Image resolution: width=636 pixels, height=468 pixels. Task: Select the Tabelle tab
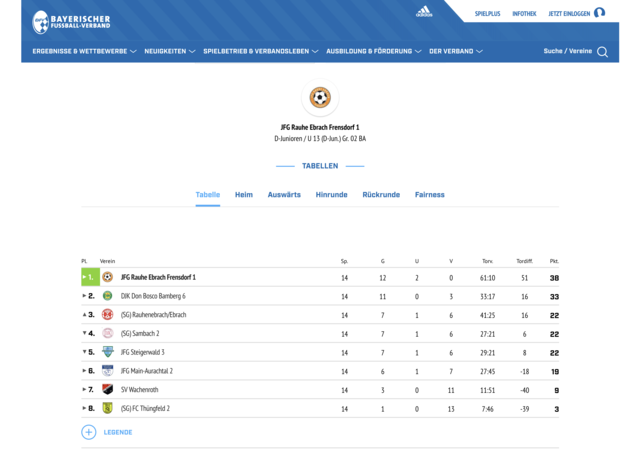[208, 195]
